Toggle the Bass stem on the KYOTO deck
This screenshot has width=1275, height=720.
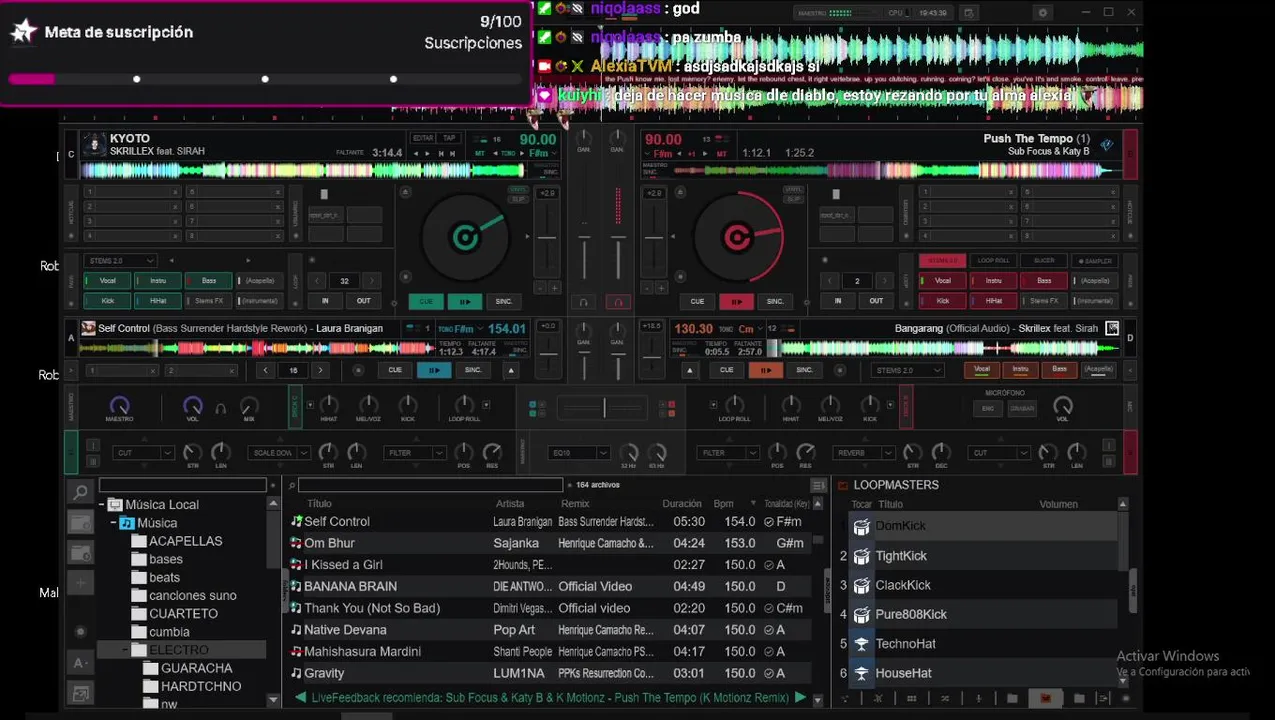208,281
